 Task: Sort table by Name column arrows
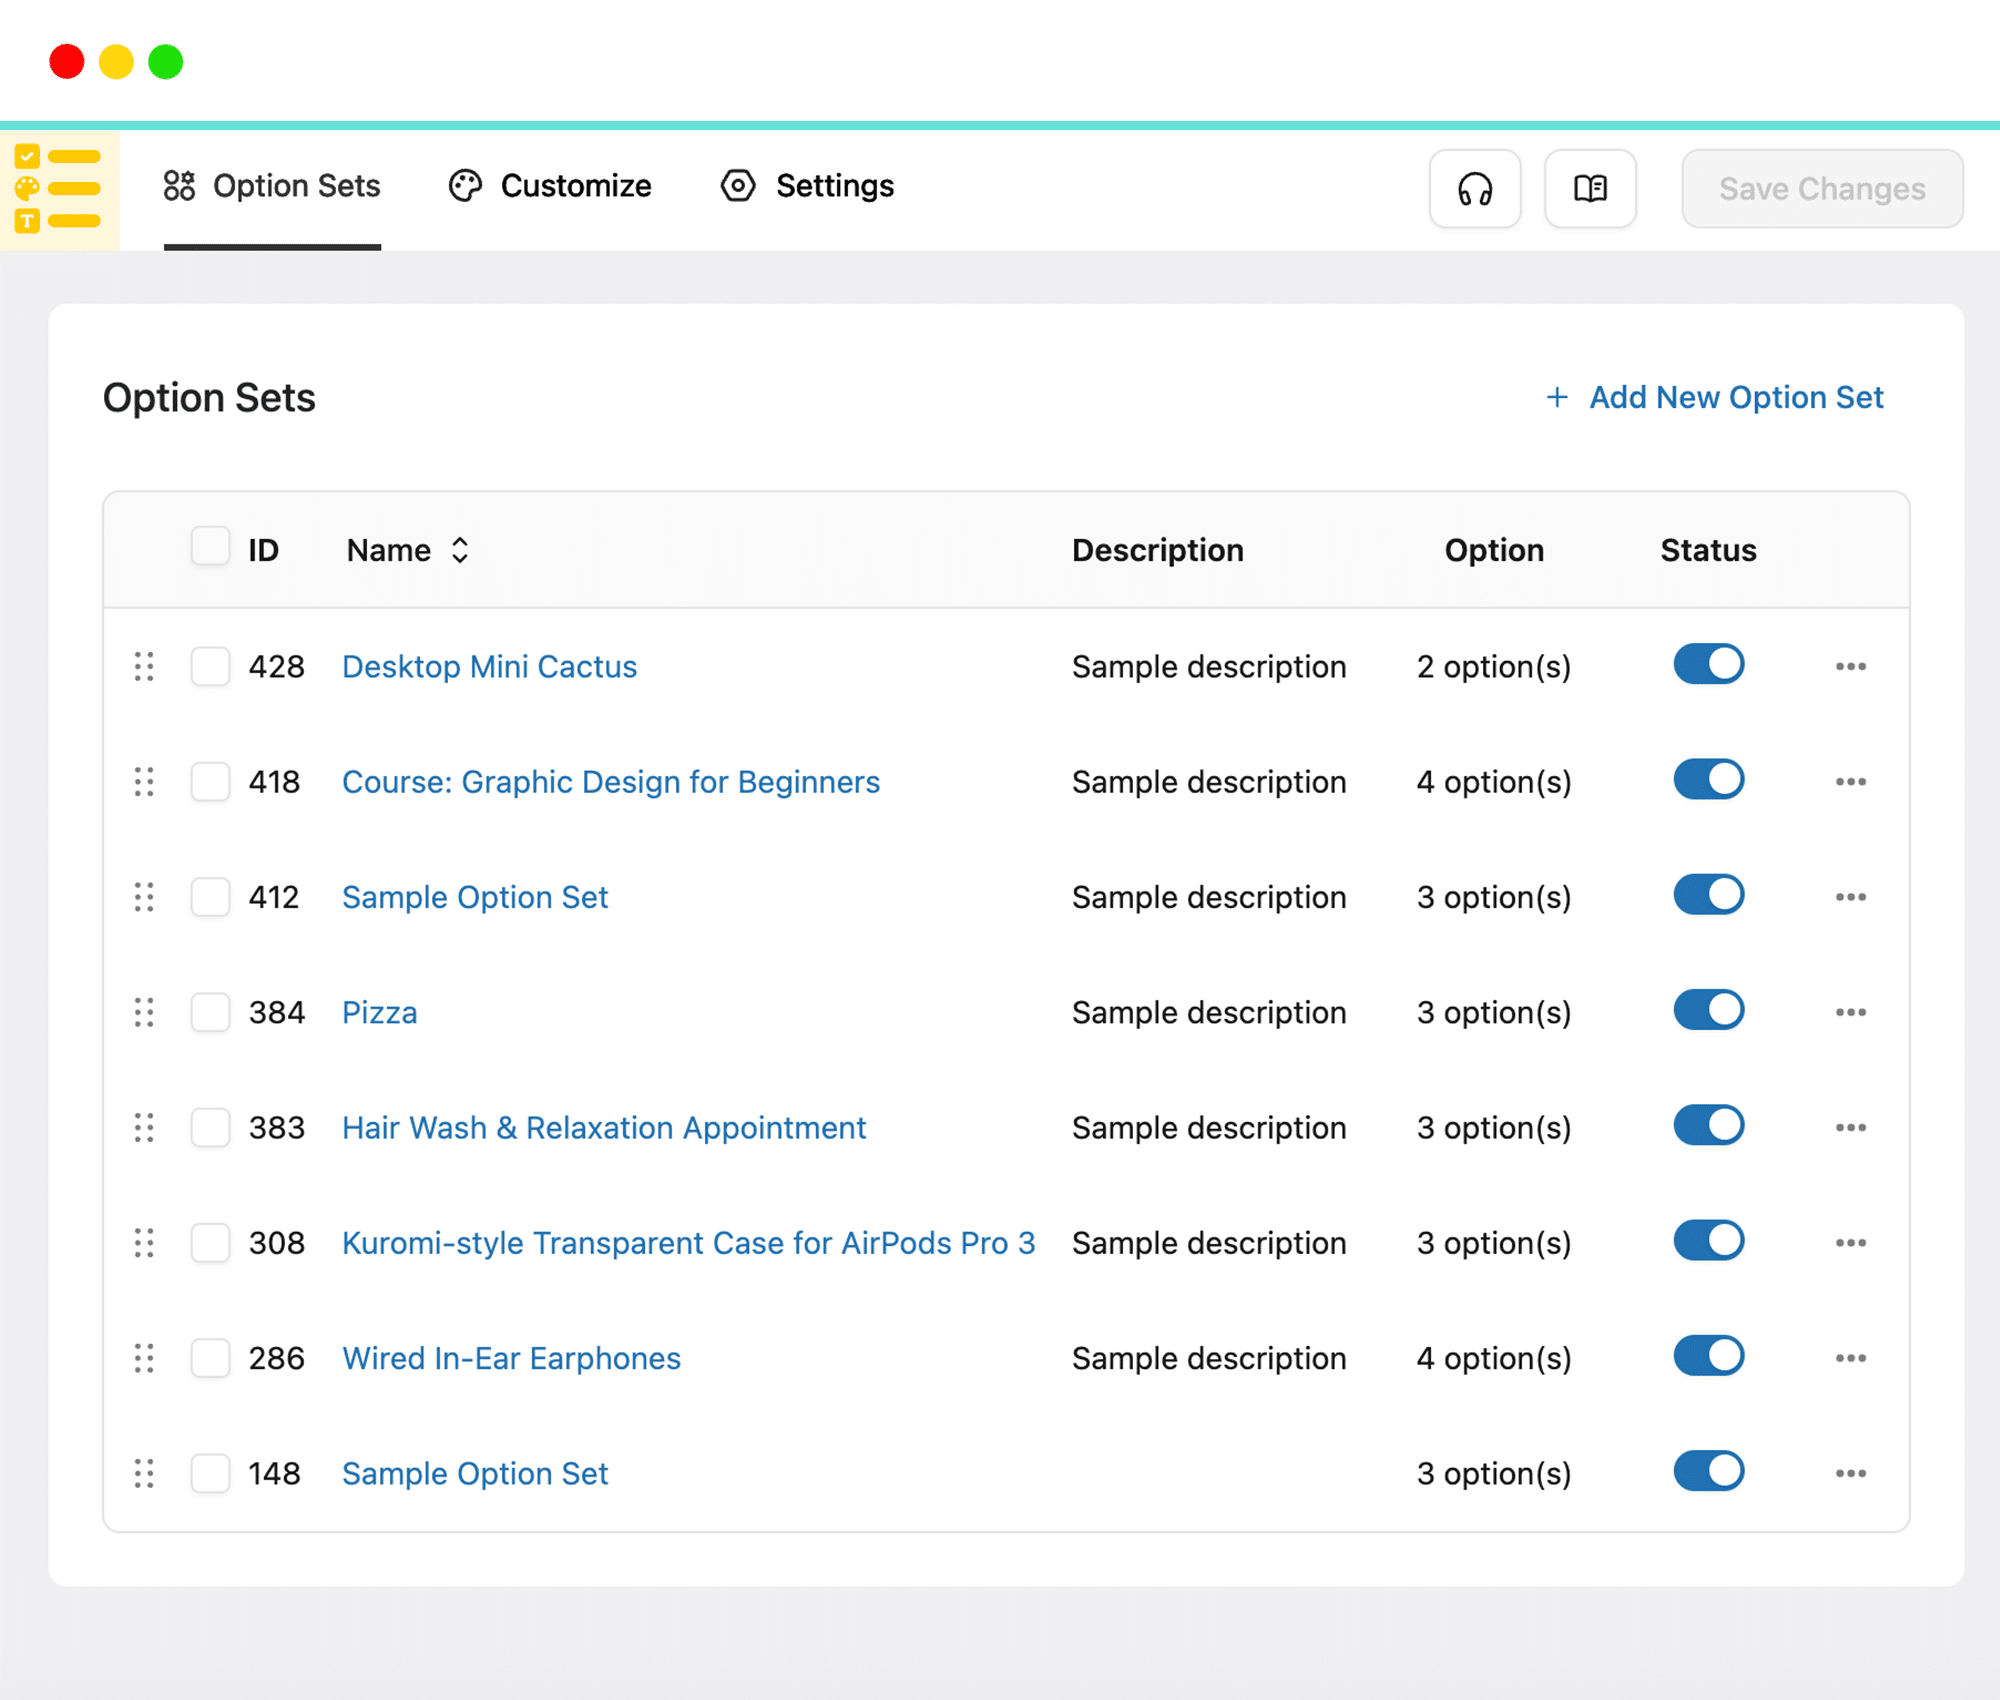click(459, 550)
